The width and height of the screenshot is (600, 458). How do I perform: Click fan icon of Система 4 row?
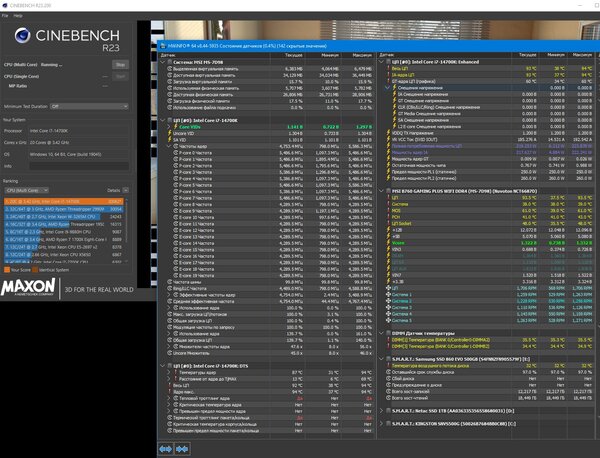click(x=388, y=314)
